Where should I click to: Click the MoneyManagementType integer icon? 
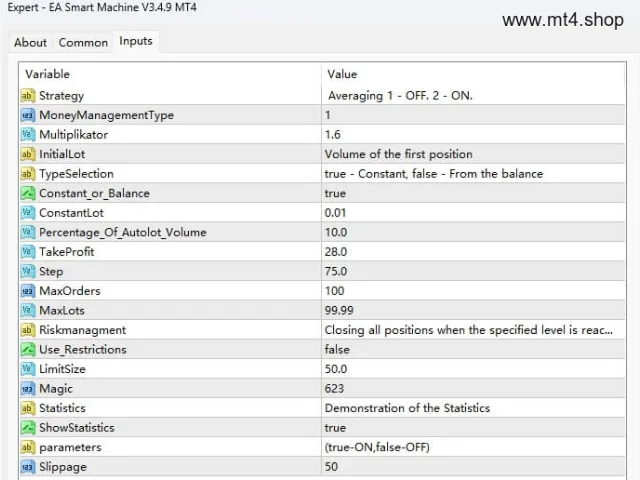click(27, 116)
